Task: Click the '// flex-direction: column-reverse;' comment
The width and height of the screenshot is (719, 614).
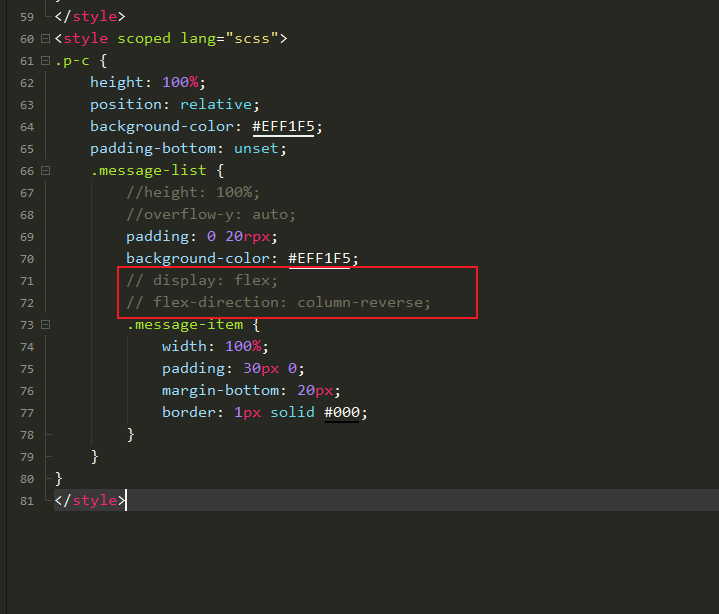Action: coord(278,303)
